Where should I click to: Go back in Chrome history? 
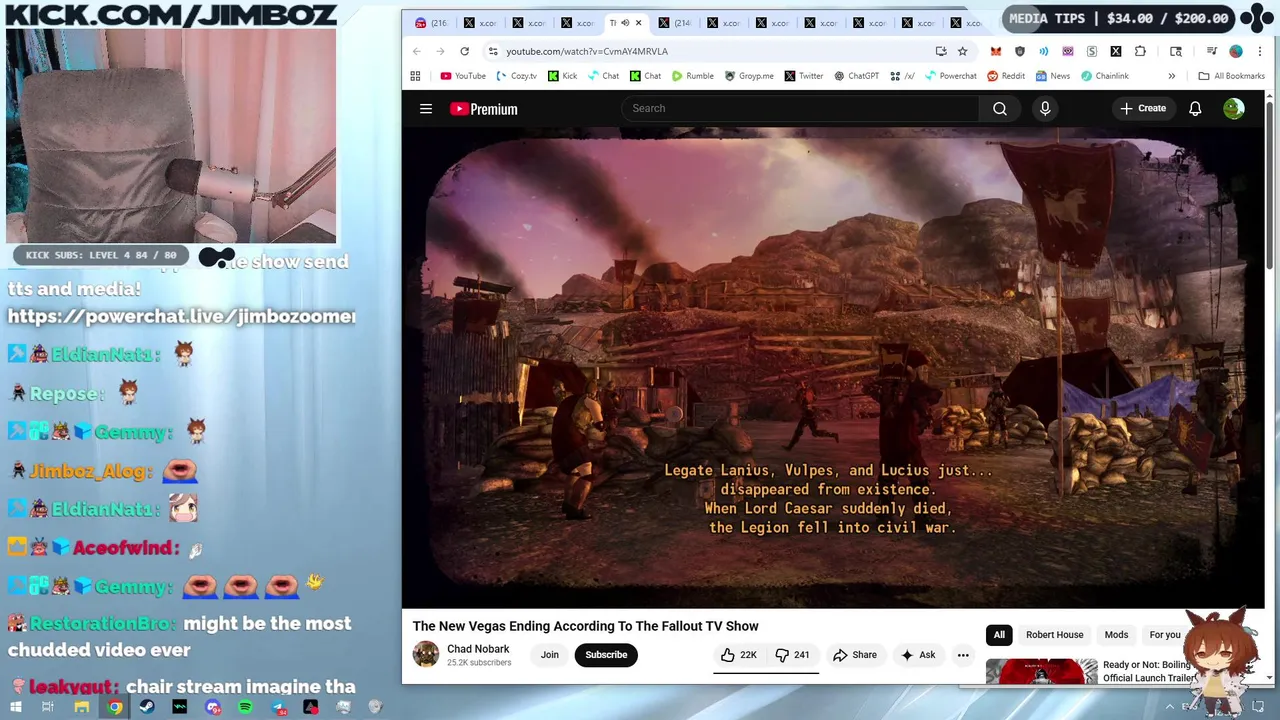coord(417,51)
